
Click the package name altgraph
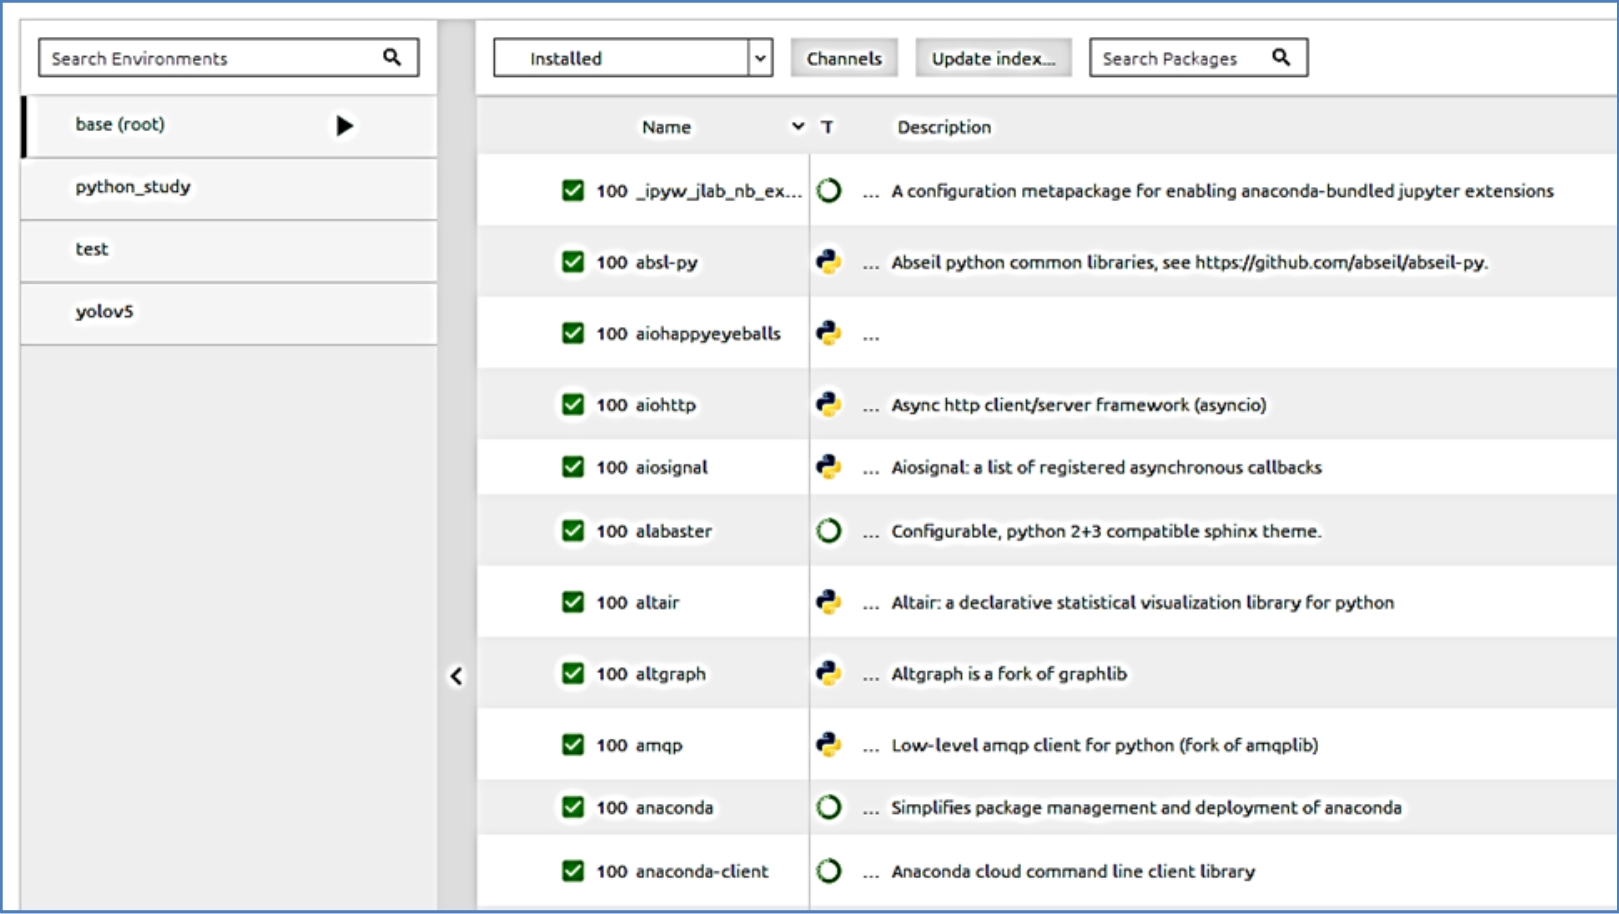(x=671, y=674)
